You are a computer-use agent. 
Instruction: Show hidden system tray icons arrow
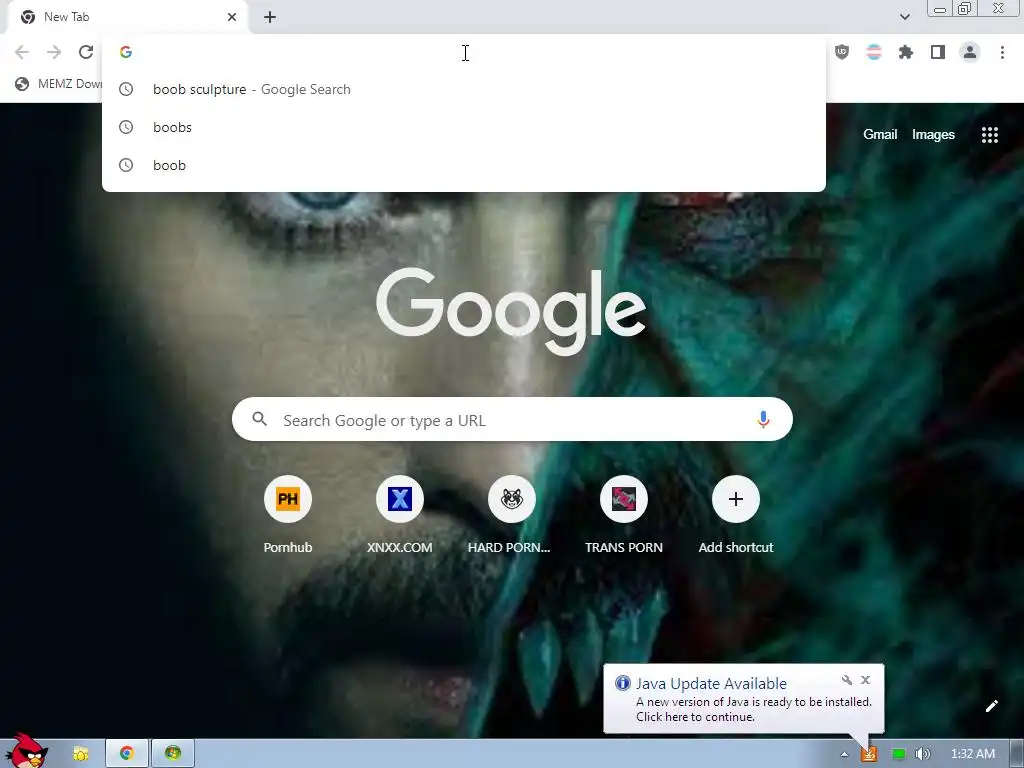[x=844, y=754]
